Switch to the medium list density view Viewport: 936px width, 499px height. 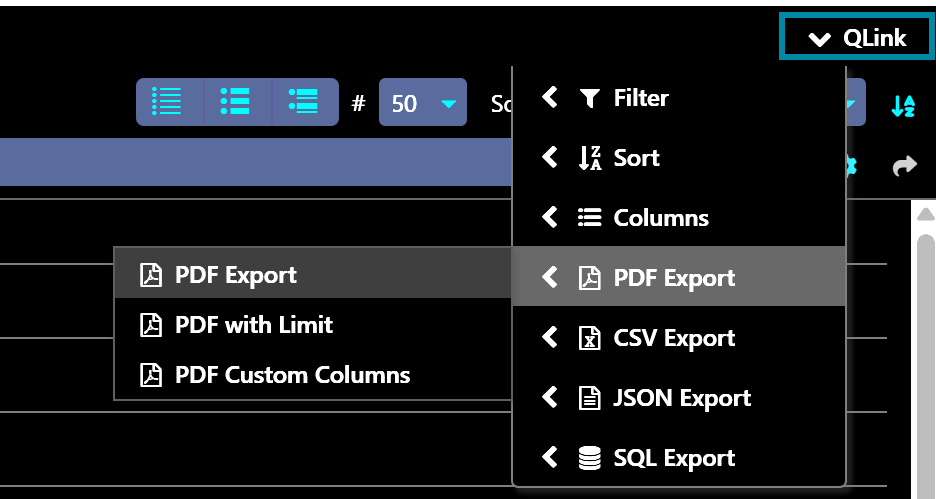tap(236, 102)
